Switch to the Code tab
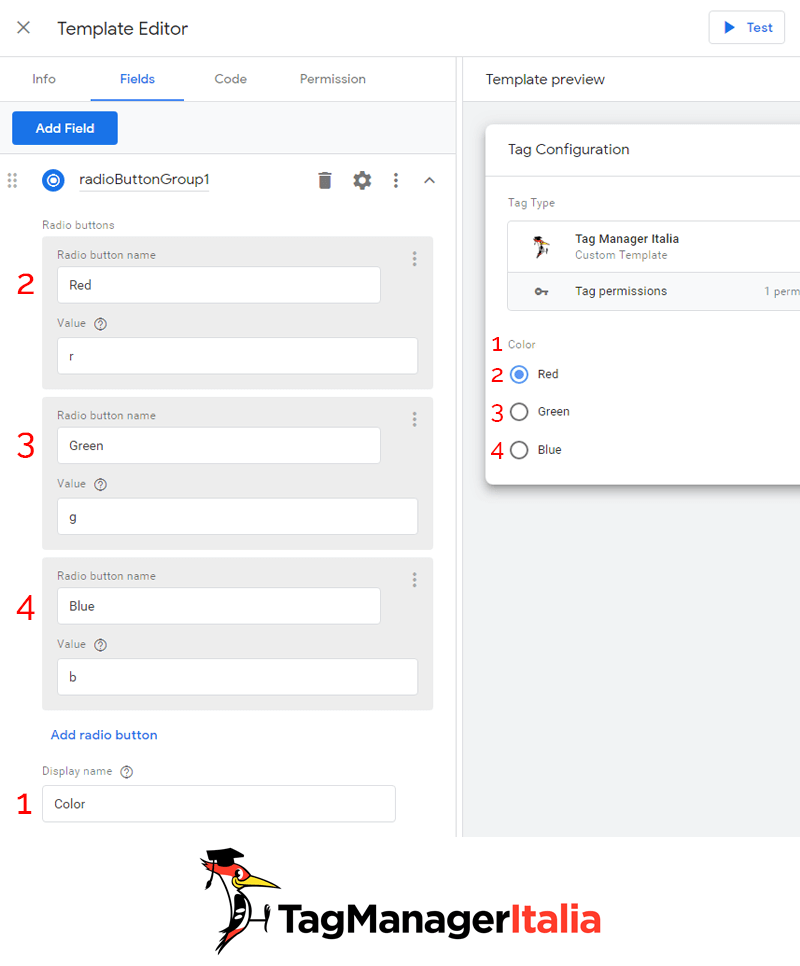This screenshot has height=966, width=800. (x=230, y=79)
